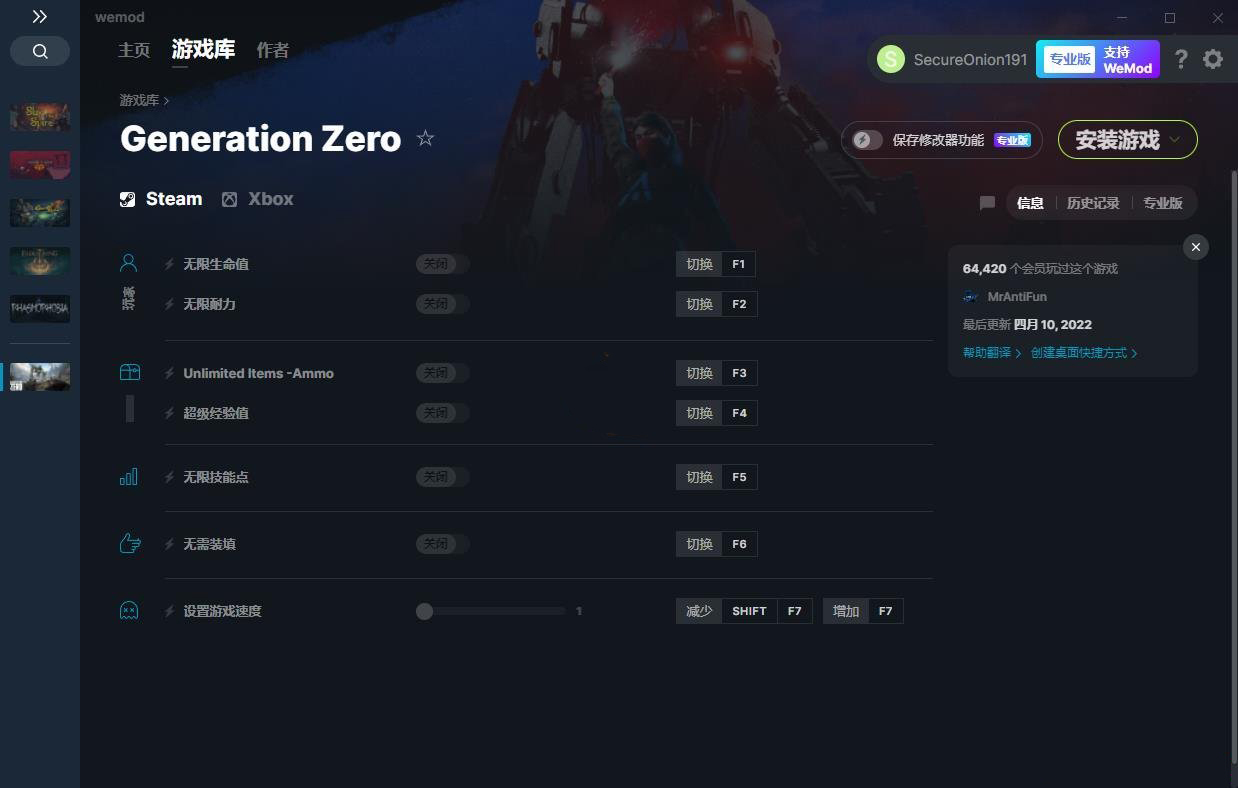Toggle 超级经验值 cheat switch
Image resolution: width=1238 pixels, height=788 pixels.
tap(443, 413)
